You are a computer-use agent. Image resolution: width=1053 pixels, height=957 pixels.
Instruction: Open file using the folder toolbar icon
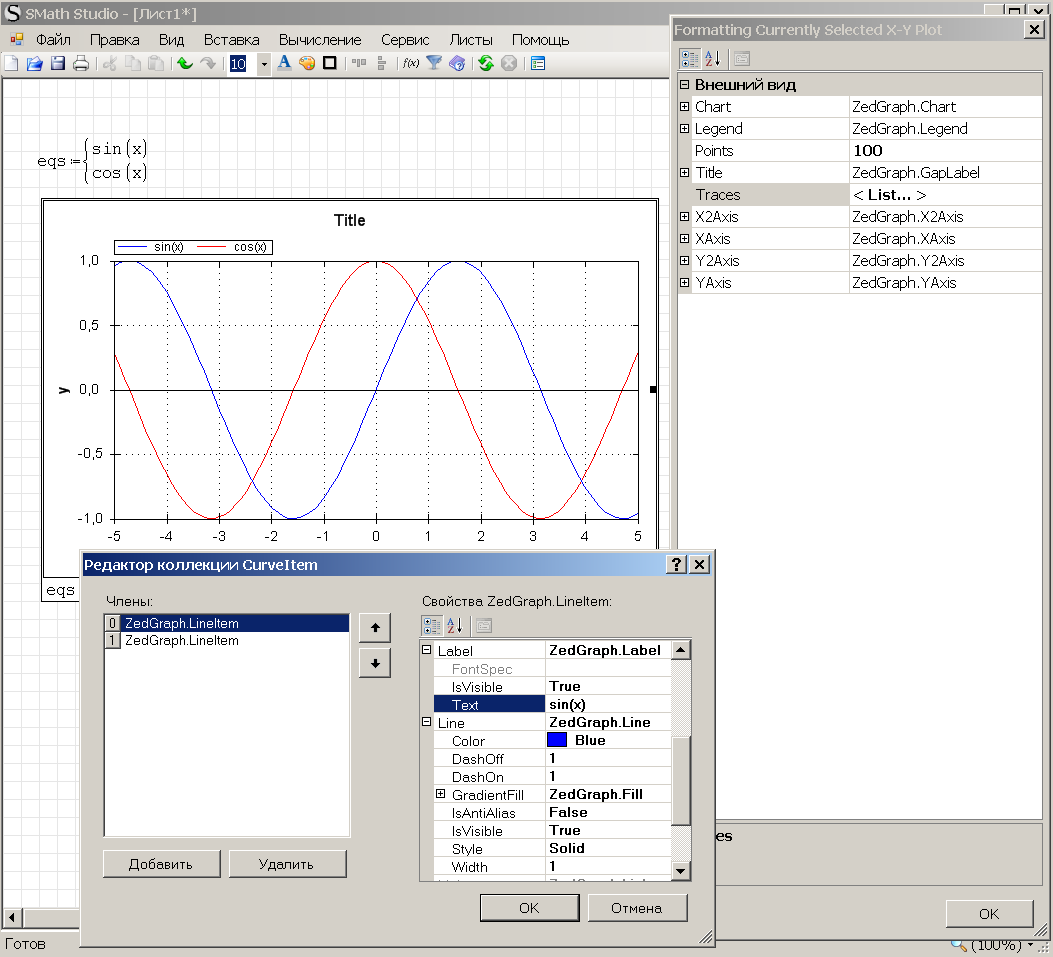pos(34,64)
